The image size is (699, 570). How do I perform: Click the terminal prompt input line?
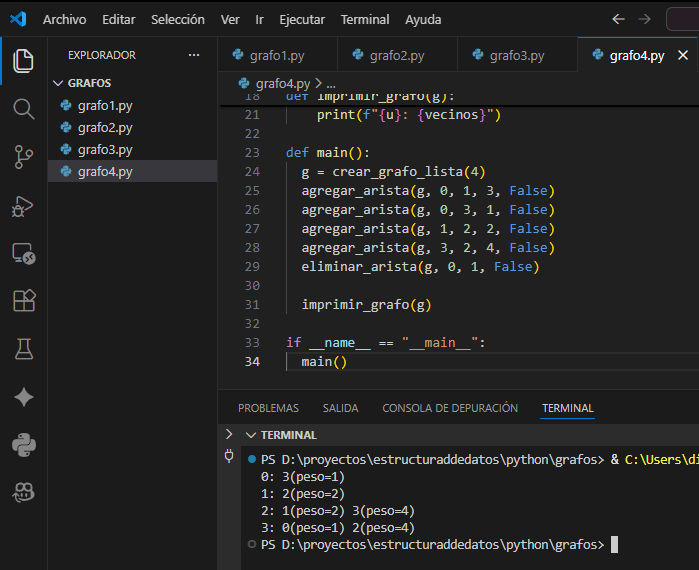click(x=614, y=545)
